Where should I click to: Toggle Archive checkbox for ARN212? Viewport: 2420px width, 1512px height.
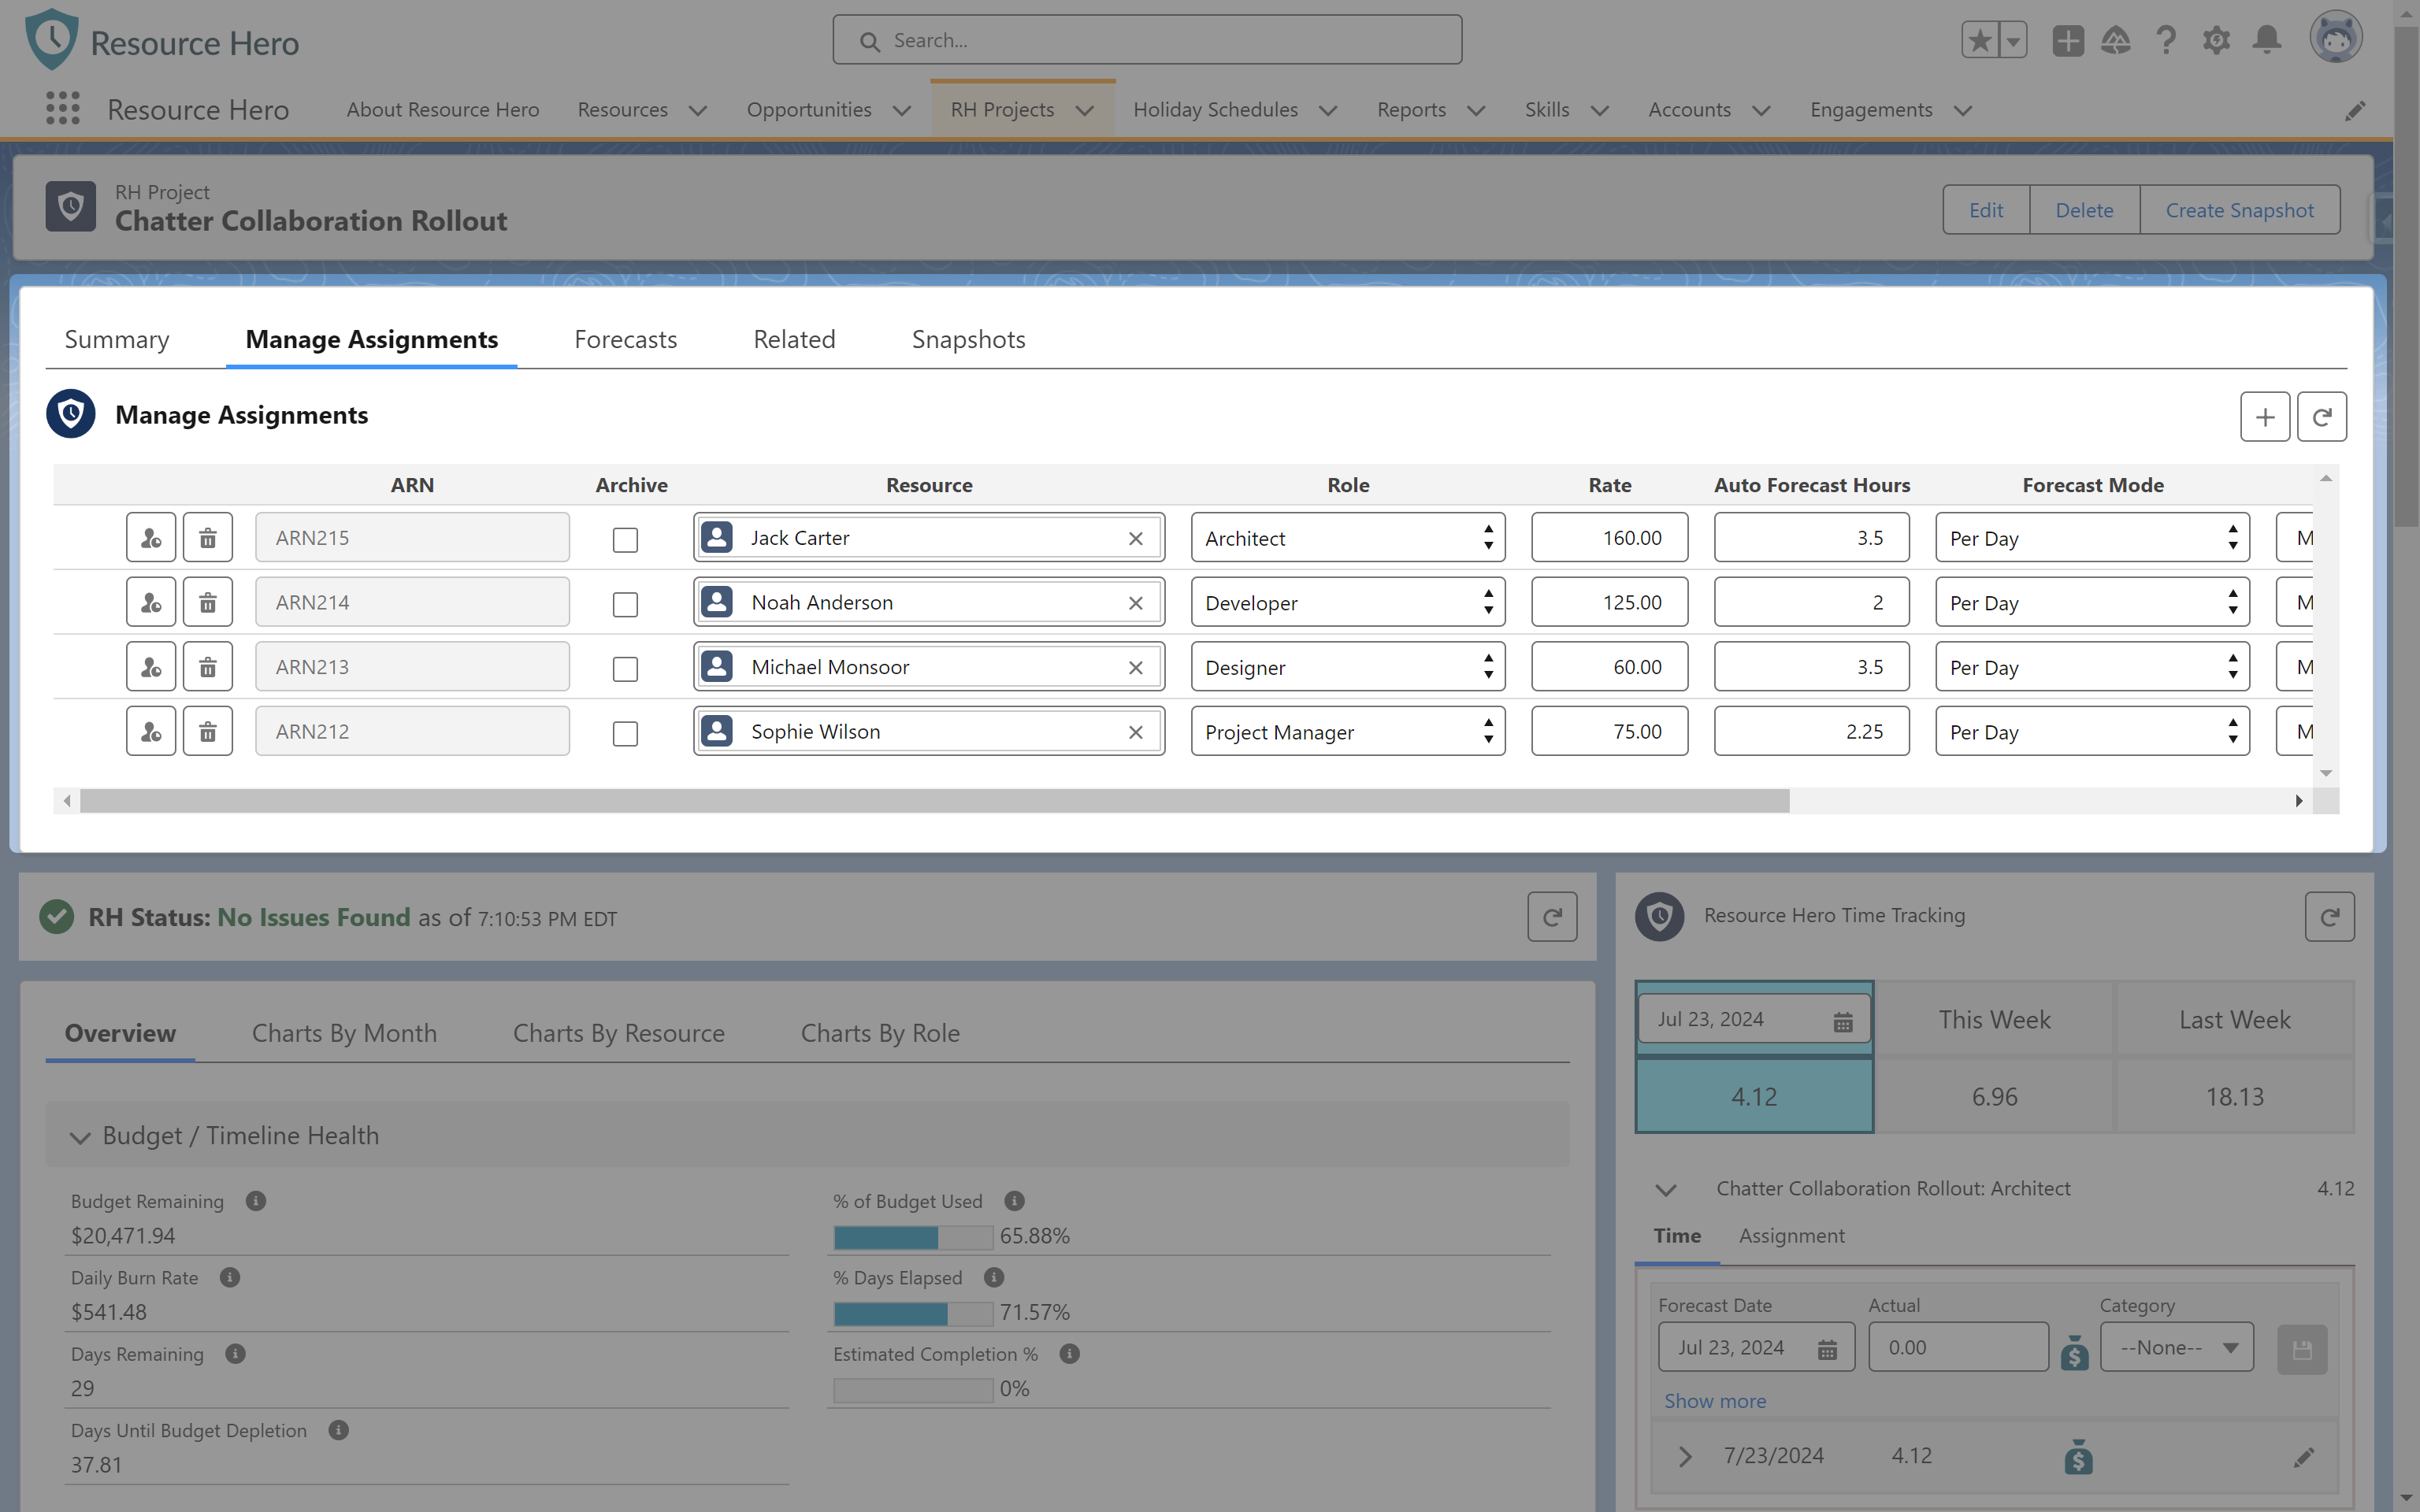click(x=625, y=733)
